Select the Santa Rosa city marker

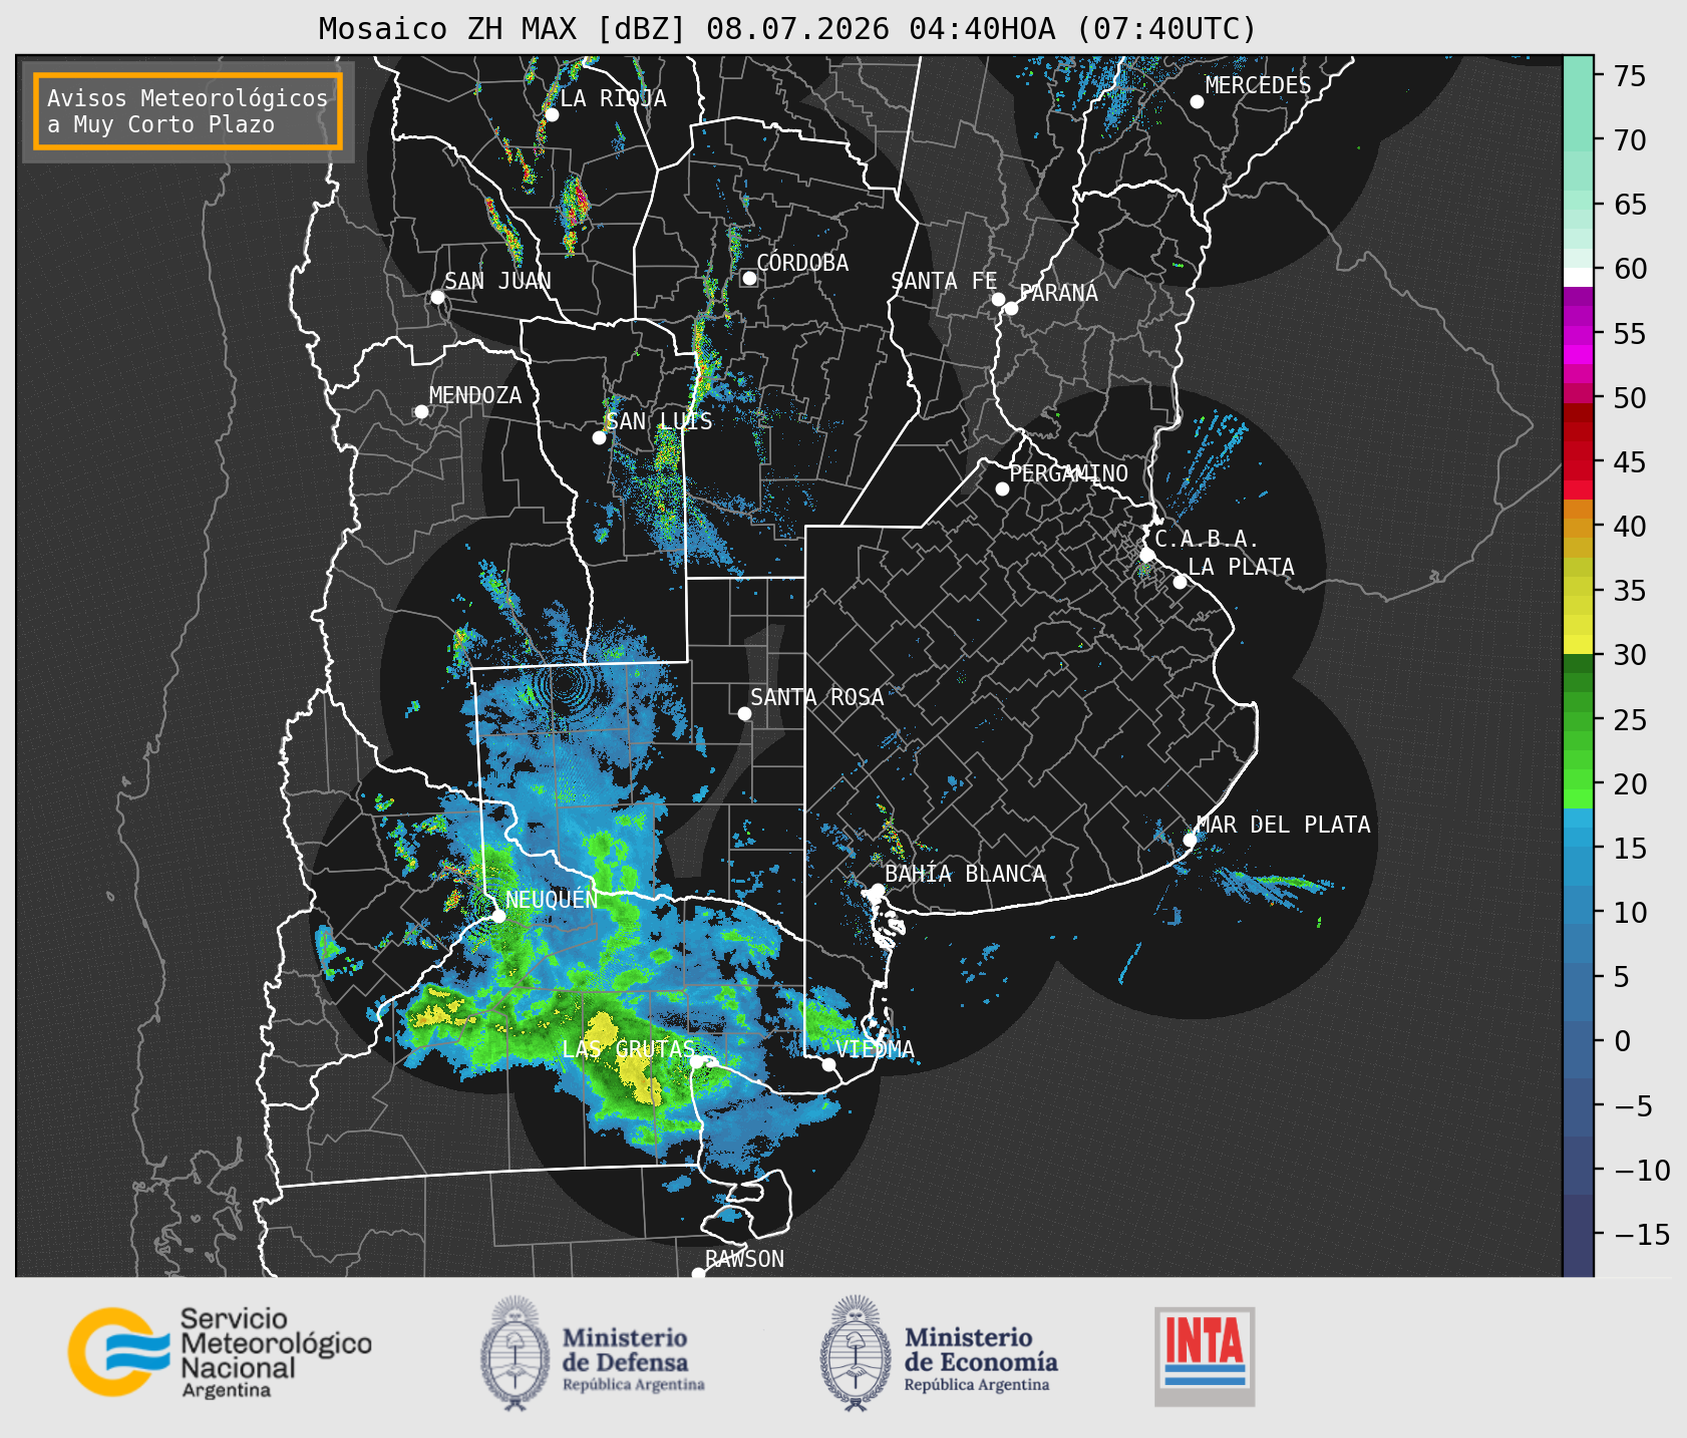pos(744,713)
